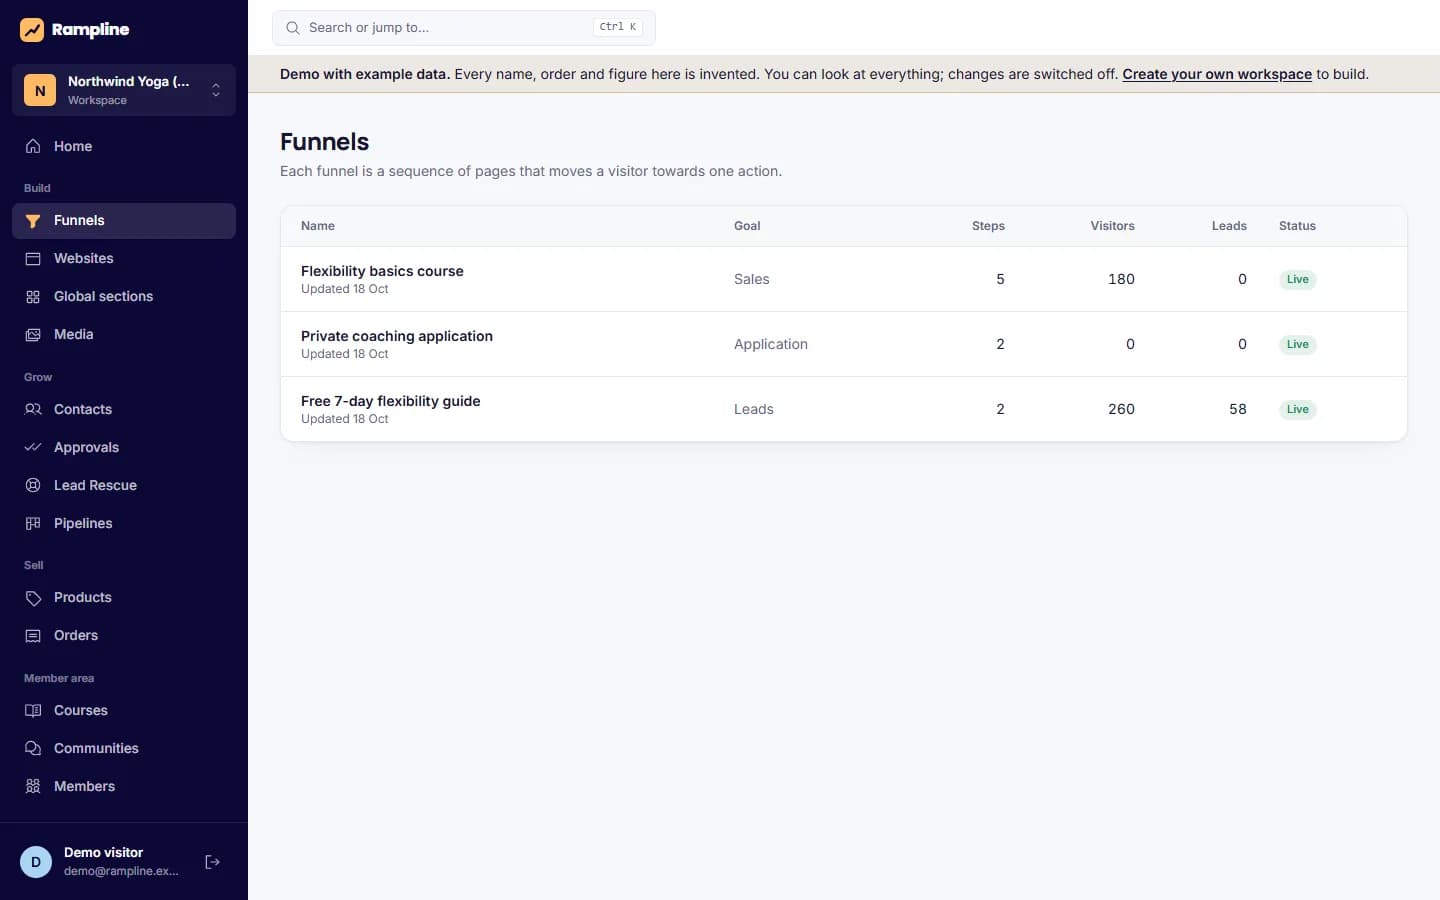
Task: Click the Visitors column header
Action: click(1112, 226)
